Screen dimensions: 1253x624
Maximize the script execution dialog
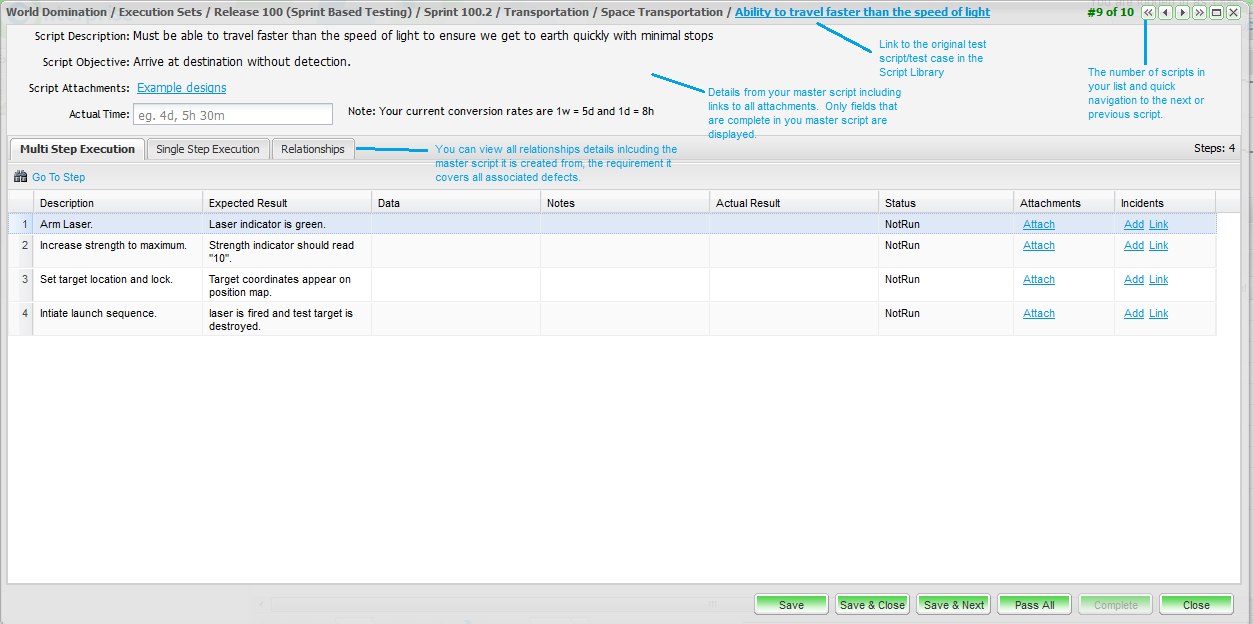point(1216,13)
